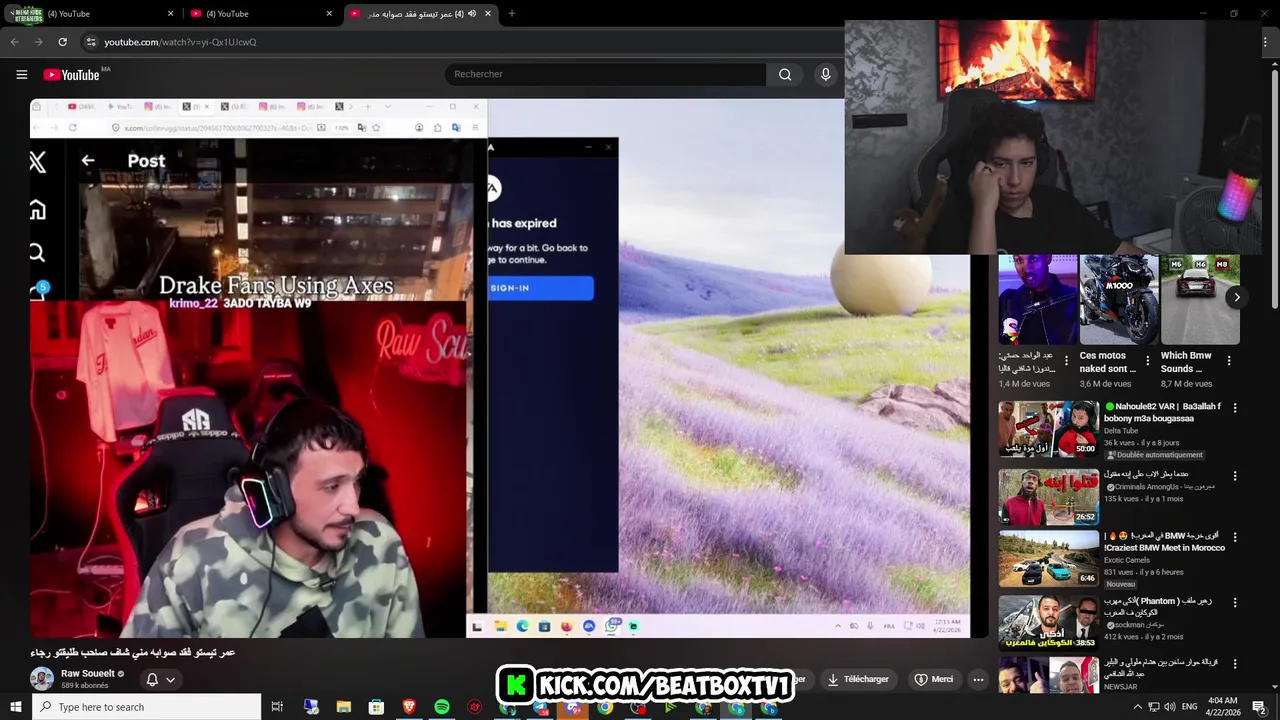Screen dimensions: 1280x720
Task: Open the 'Which Bmw Sounds' video thumbnail
Action: [1200, 299]
